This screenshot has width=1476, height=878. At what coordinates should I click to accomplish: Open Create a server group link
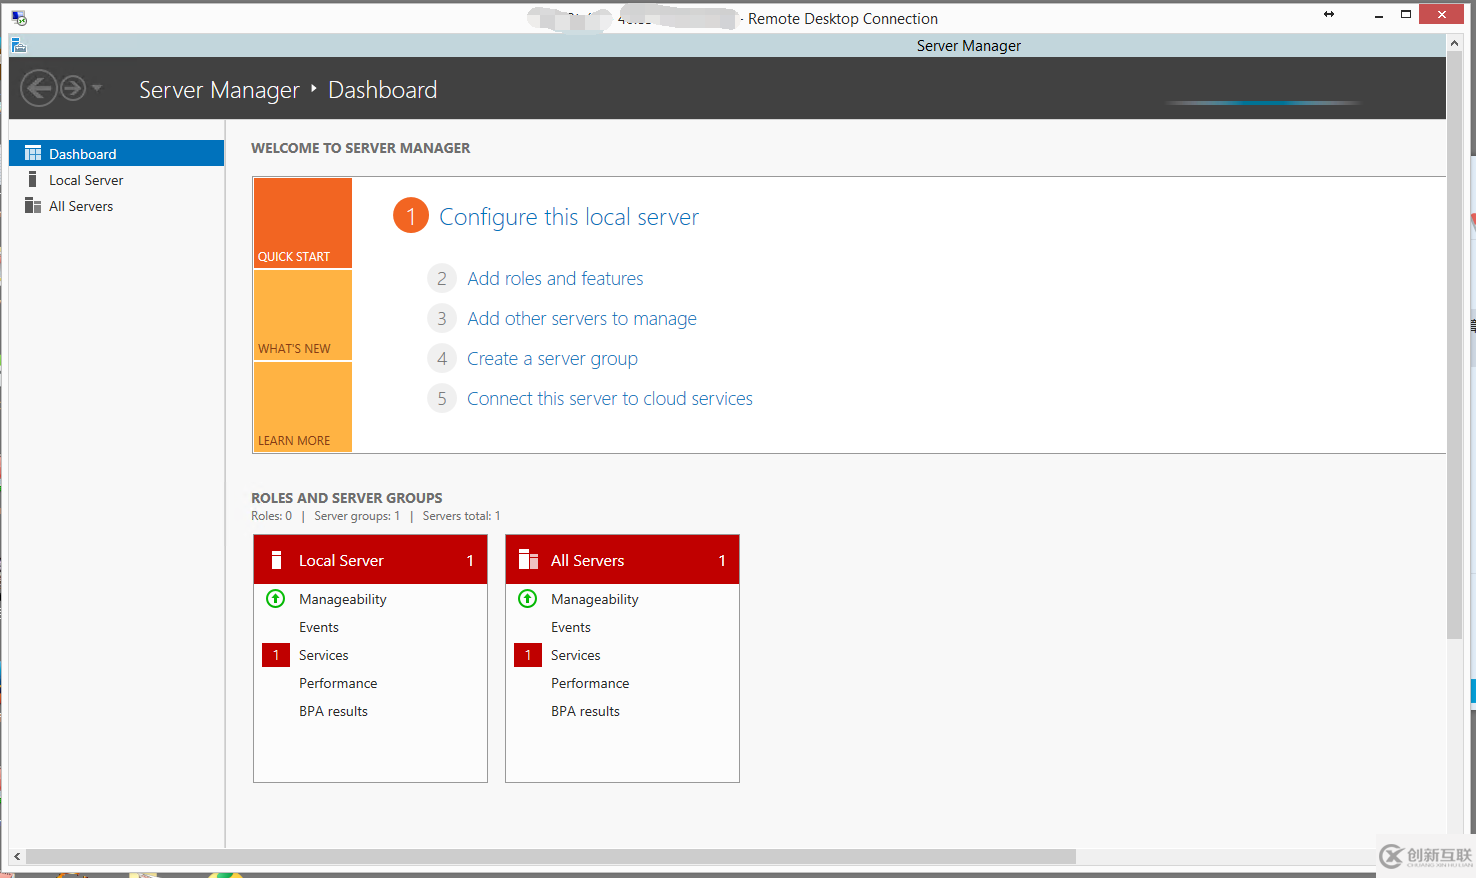point(552,358)
